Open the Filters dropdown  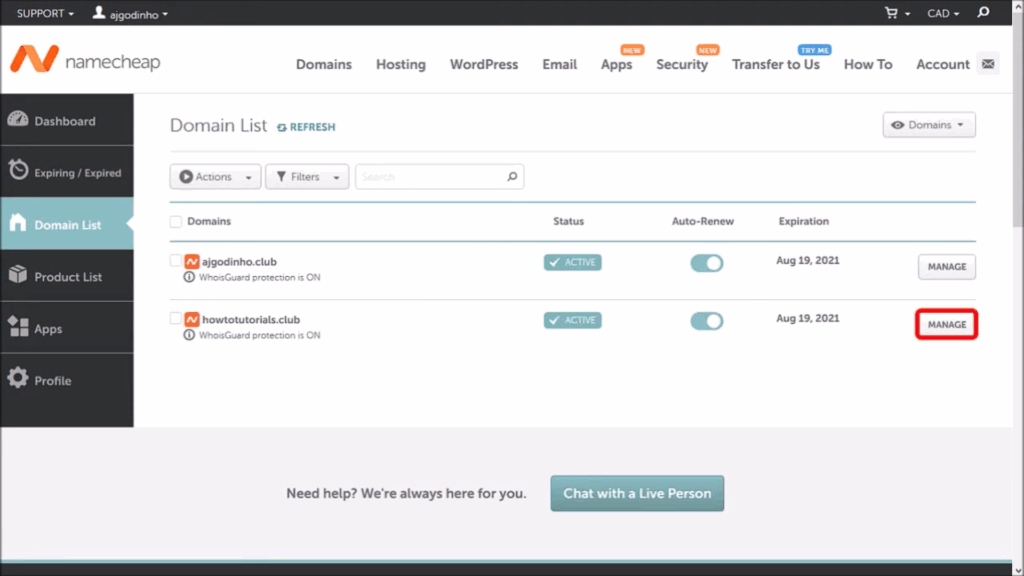[x=307, y=177]
